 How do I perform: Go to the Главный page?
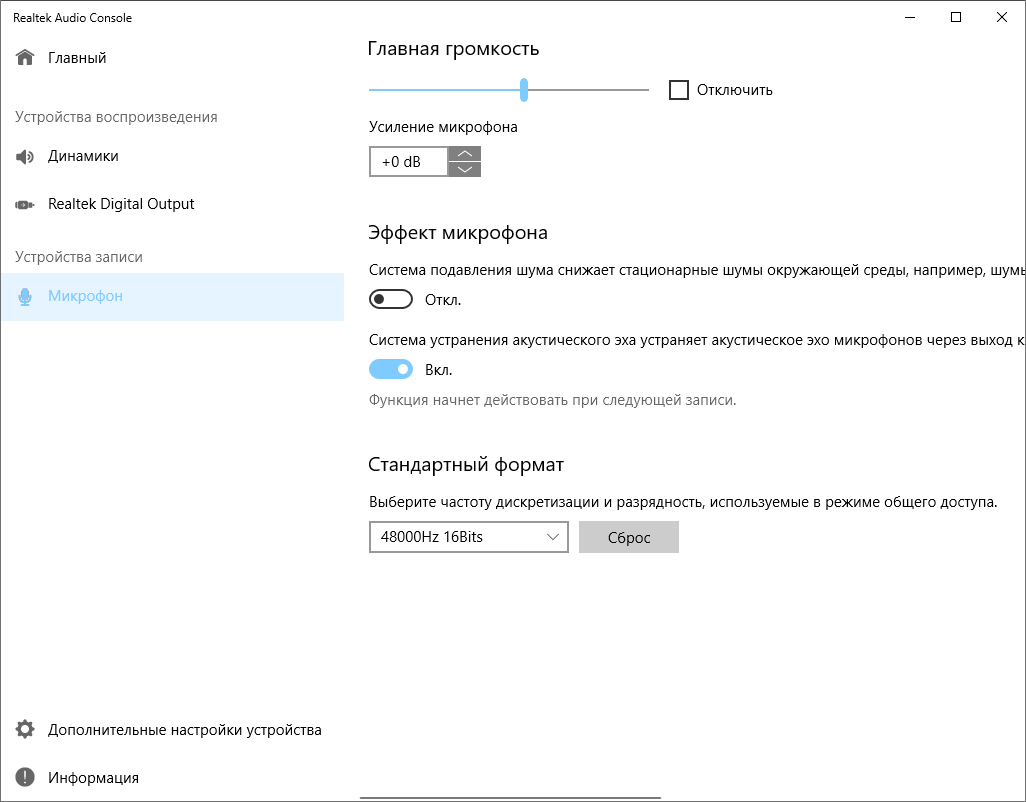tap(77, 58)
